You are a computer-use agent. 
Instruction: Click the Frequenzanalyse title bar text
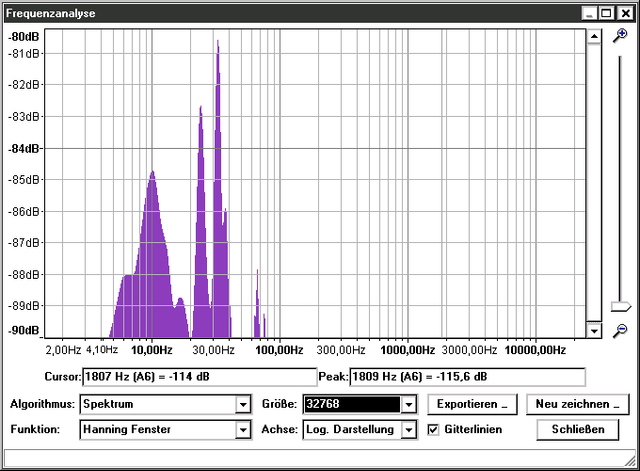51,13
